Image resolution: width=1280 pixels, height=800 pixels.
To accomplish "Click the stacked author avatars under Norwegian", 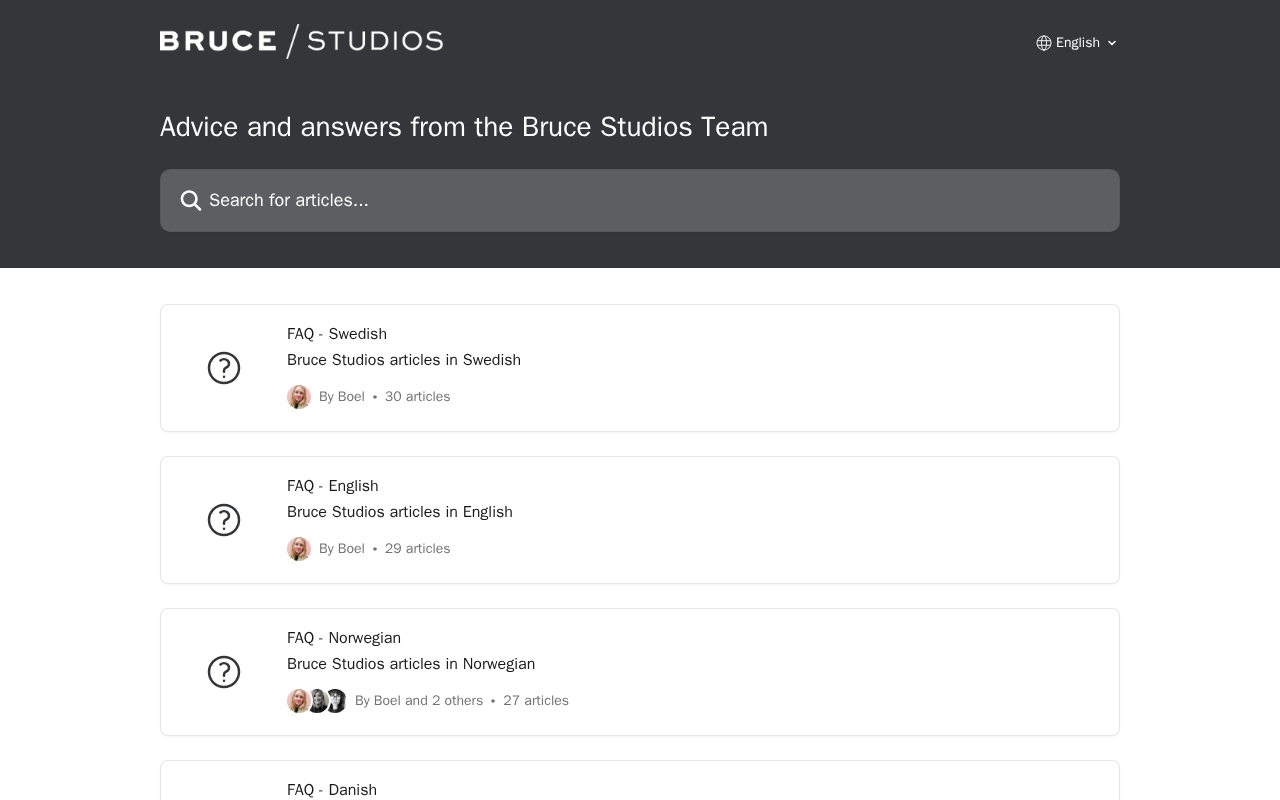I will (317, 701).
